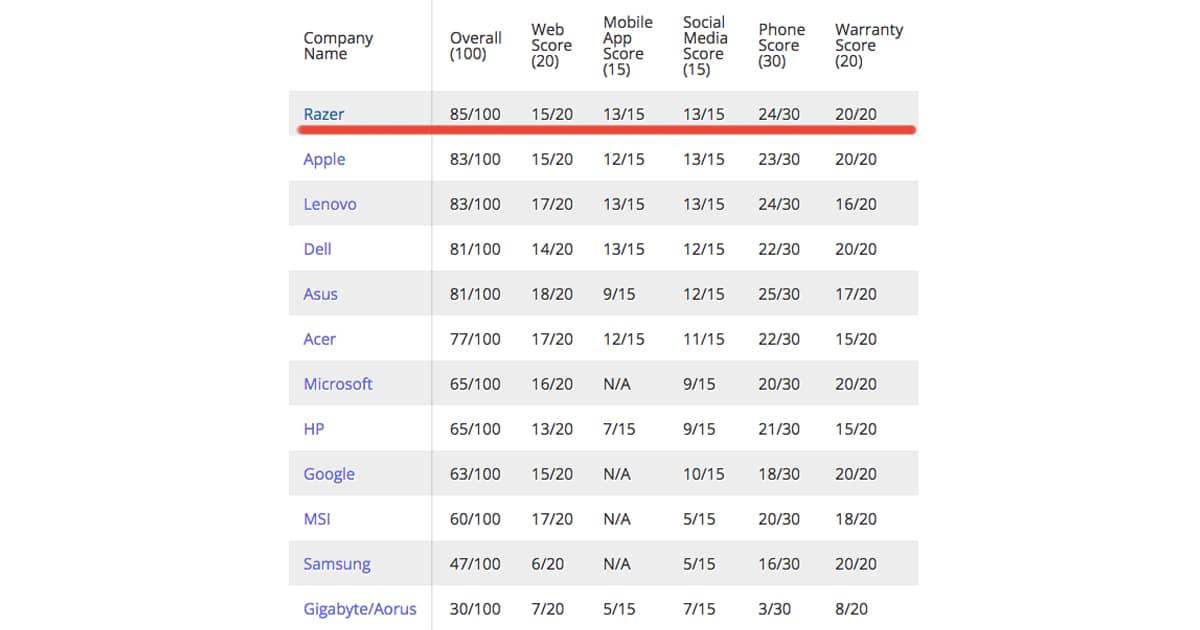
Task: Select the Warranty Score column header
Action: 869,46
